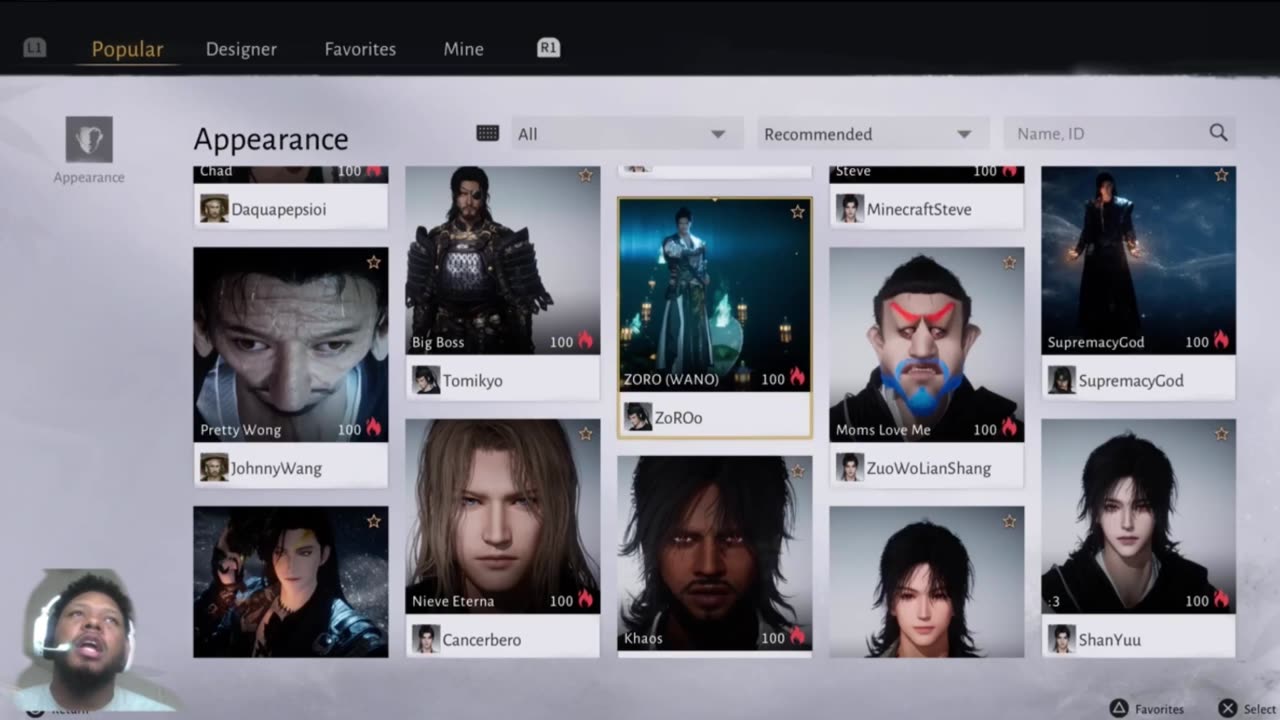Star the Moms Love Me appearance
The height and width of the screenshot is (720, 1280).
(x=1009, y=262)
